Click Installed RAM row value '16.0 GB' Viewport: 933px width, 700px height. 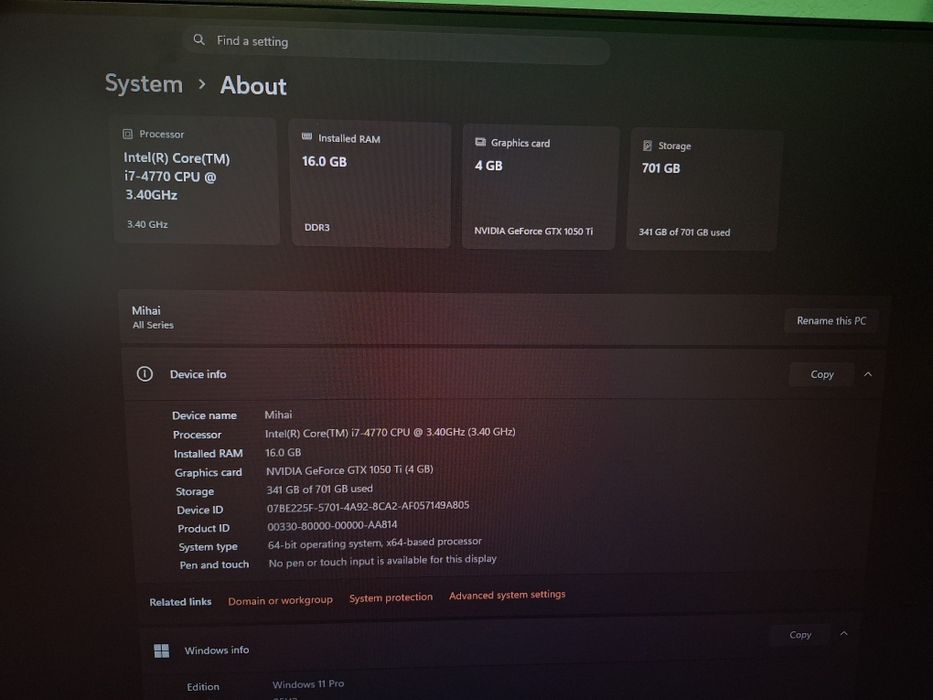coord(283,452)
